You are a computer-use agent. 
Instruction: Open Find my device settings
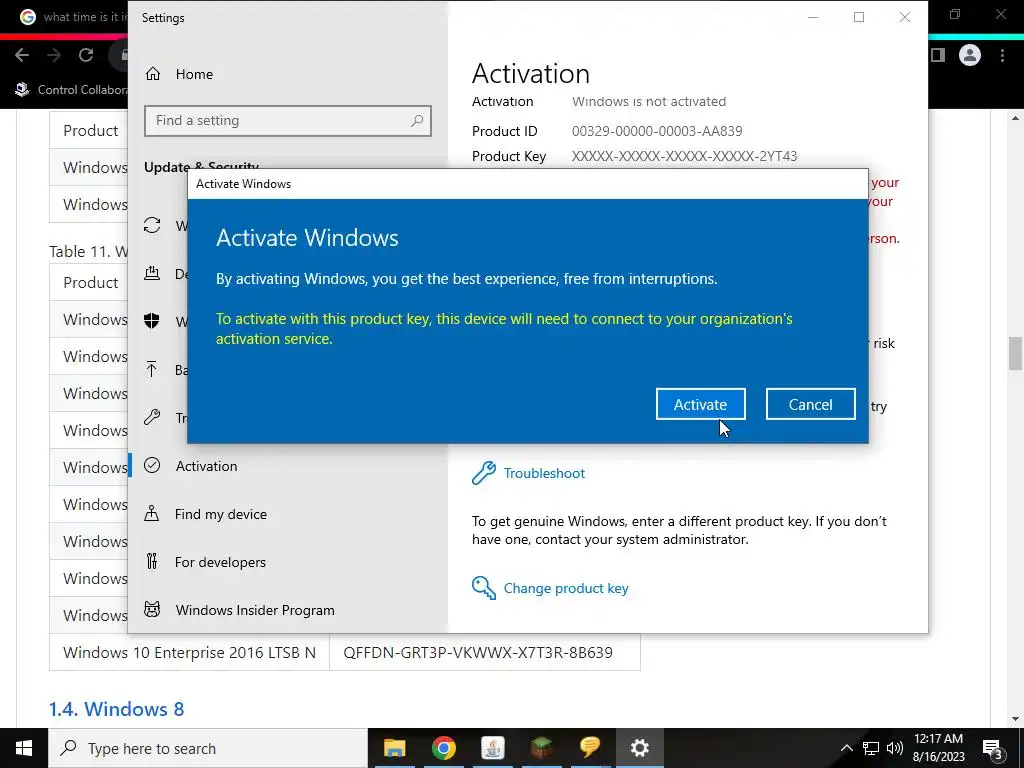pyautogui.click(x=221, y=515)
